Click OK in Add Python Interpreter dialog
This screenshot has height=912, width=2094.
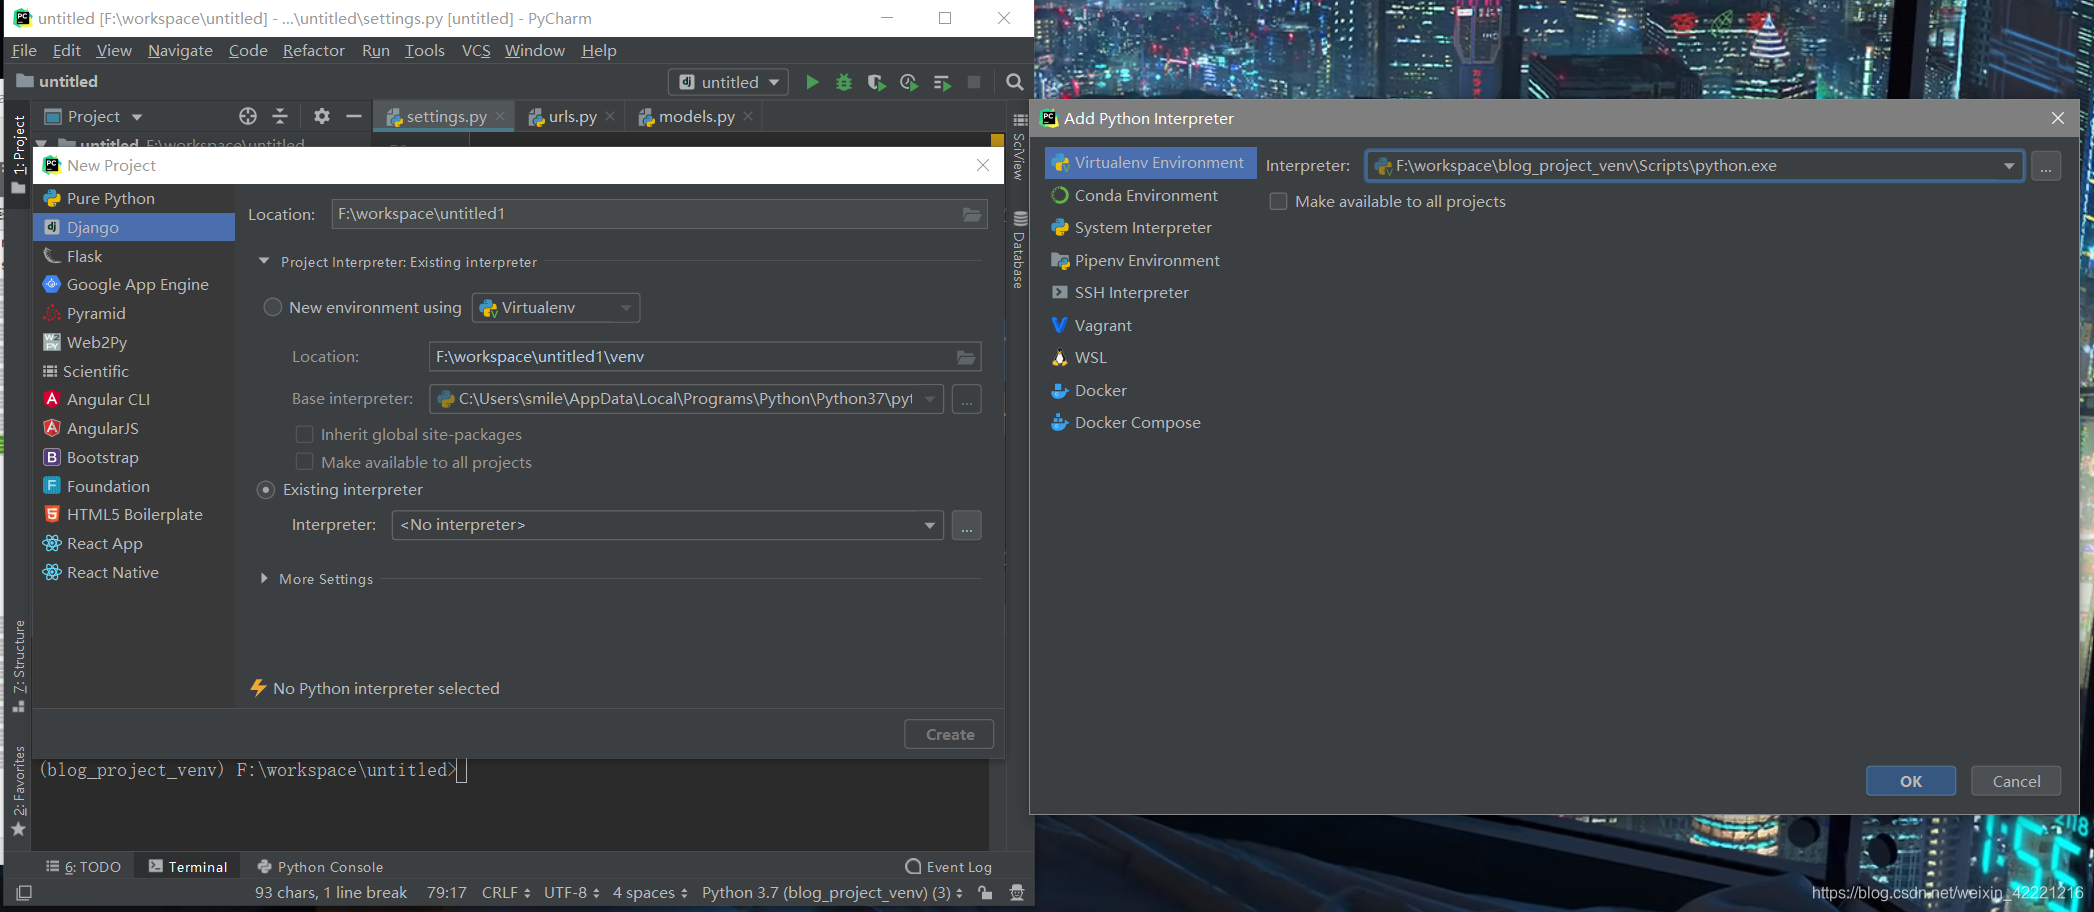pos(1910,781)
